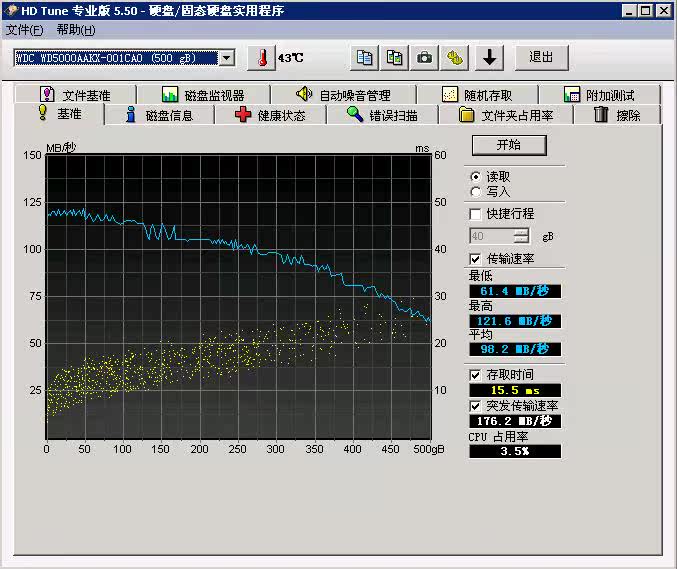Image resolution: width=677 pixels, height=569 pixels.
Task: Toggle the 突发传输速率 checkbox
Action: pyautogui.click(x=475, y=406)
